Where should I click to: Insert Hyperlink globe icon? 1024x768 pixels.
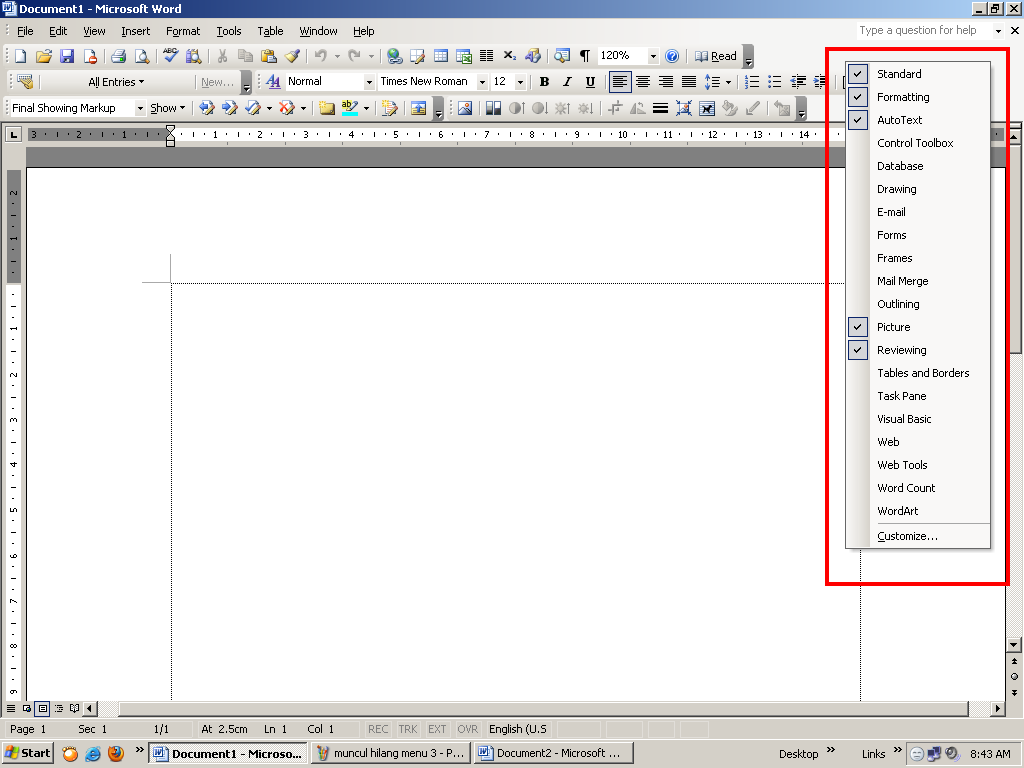[x=394, y=56]
